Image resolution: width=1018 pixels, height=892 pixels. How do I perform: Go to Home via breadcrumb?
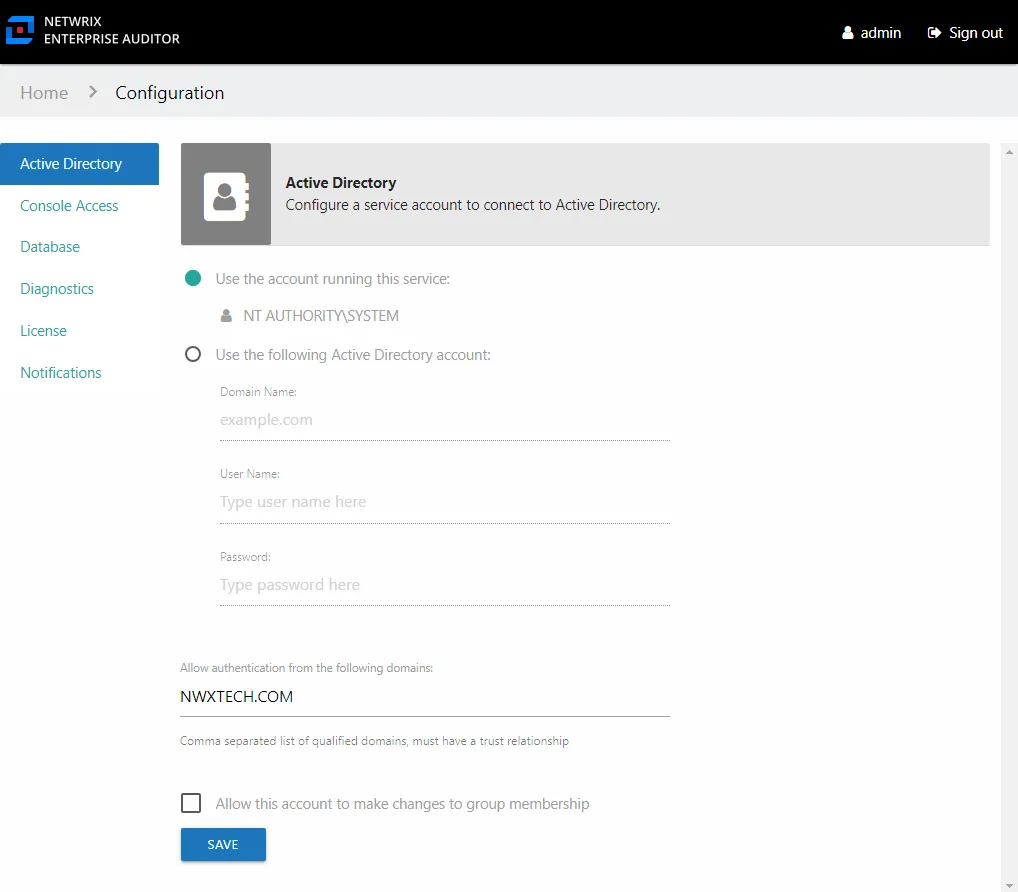coord(44,93)
